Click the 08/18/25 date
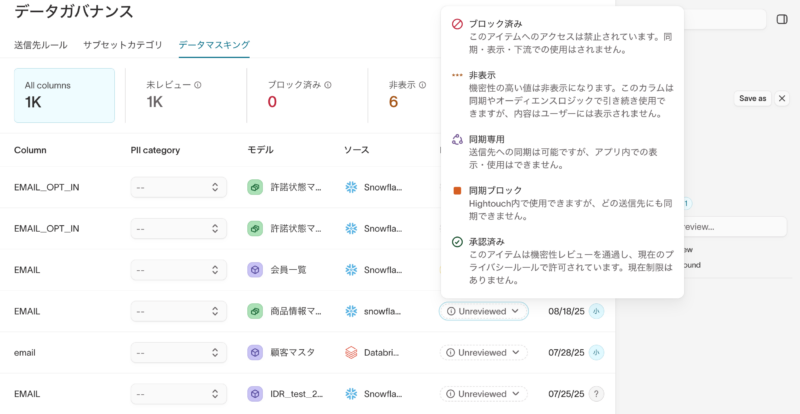Viewport: 800px width, 414px height. click(566, 311)
